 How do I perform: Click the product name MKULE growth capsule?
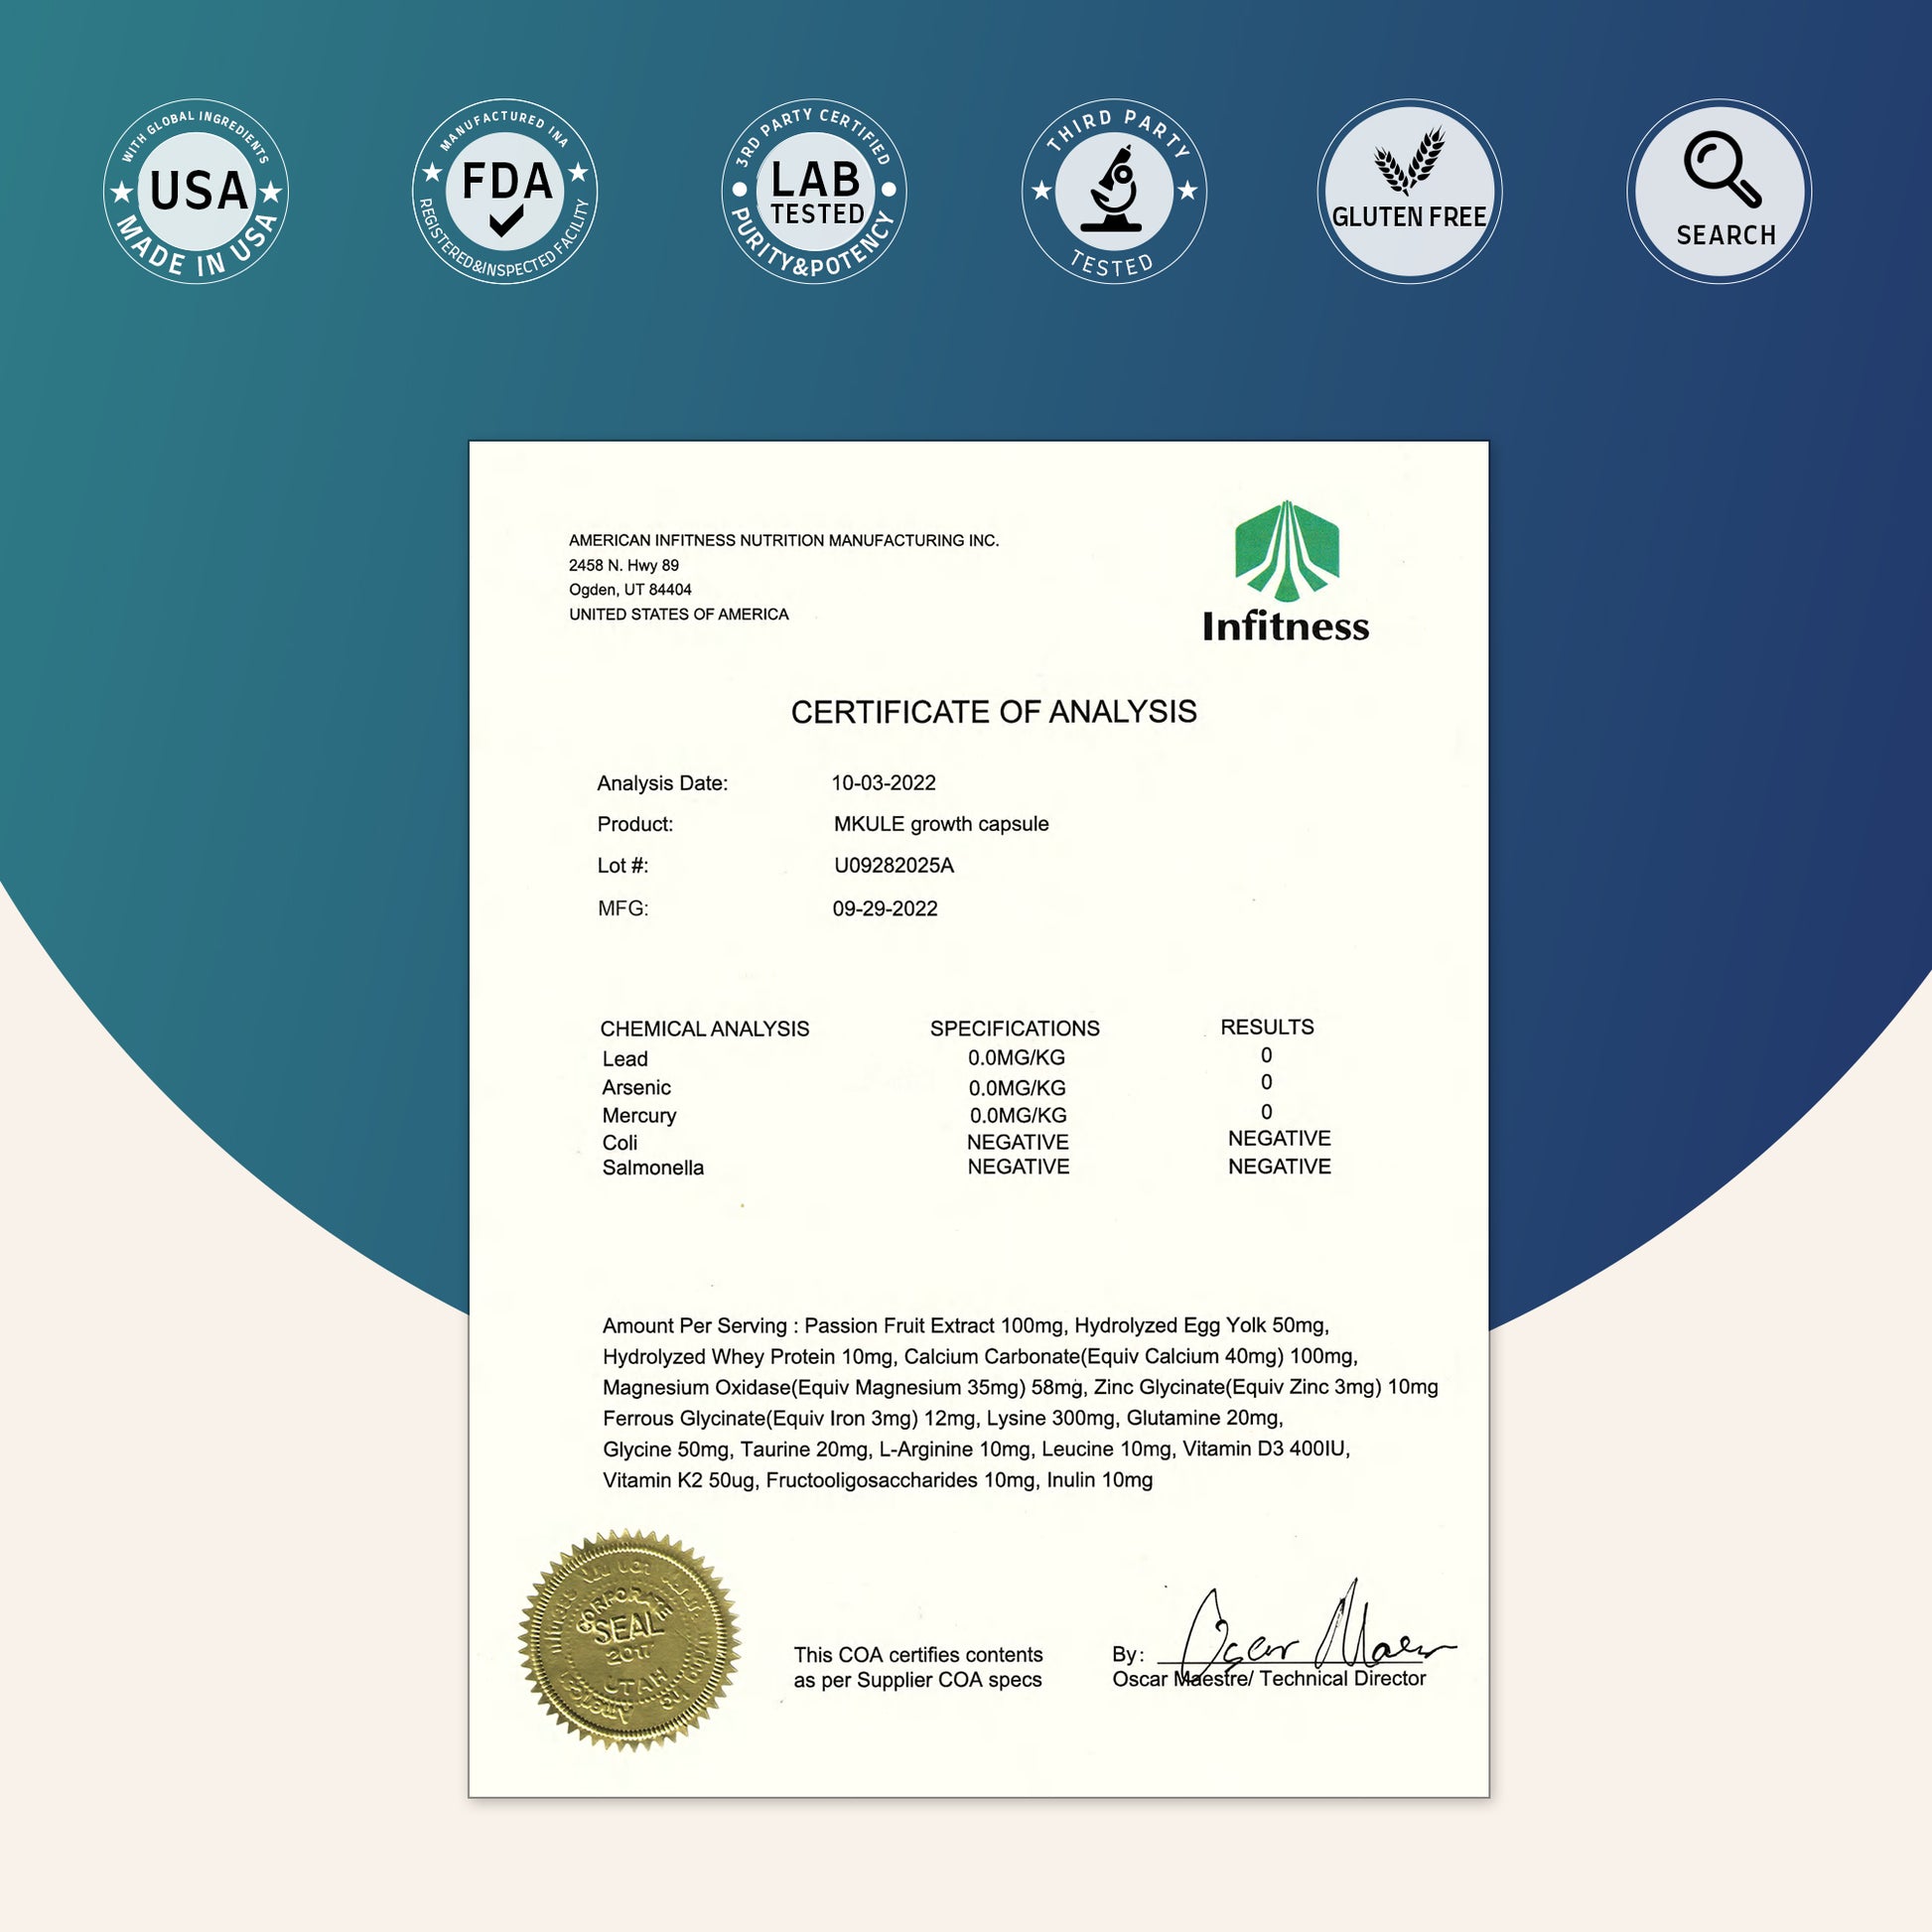coord(941,824)
